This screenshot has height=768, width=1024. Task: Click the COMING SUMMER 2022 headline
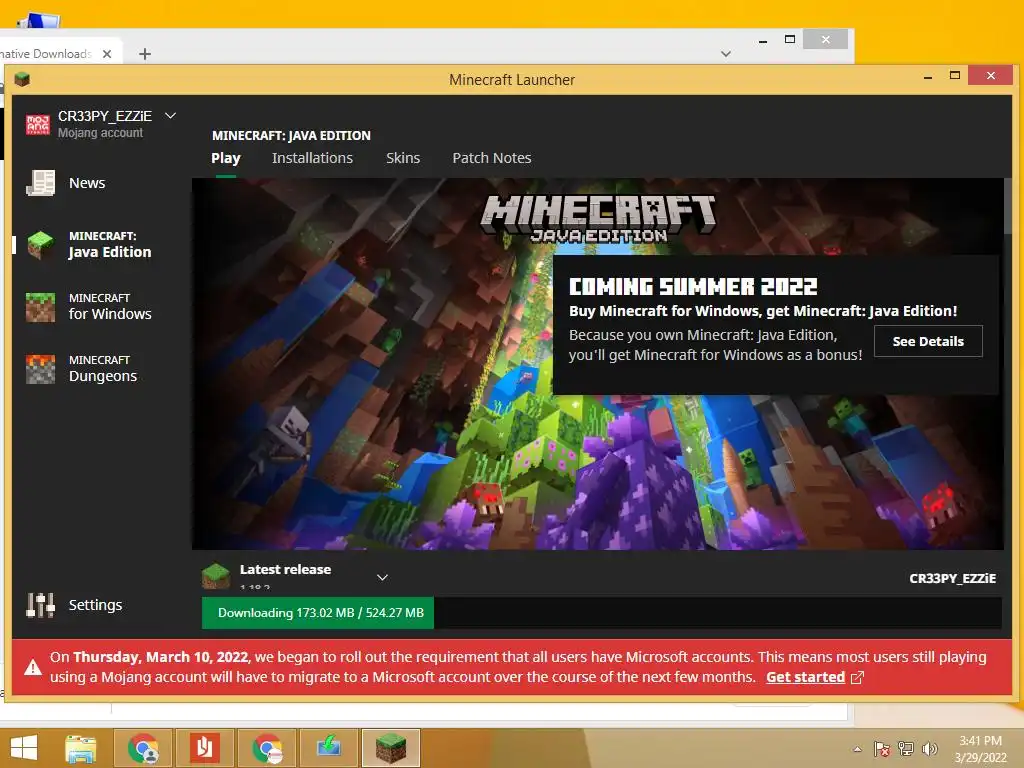693,286
